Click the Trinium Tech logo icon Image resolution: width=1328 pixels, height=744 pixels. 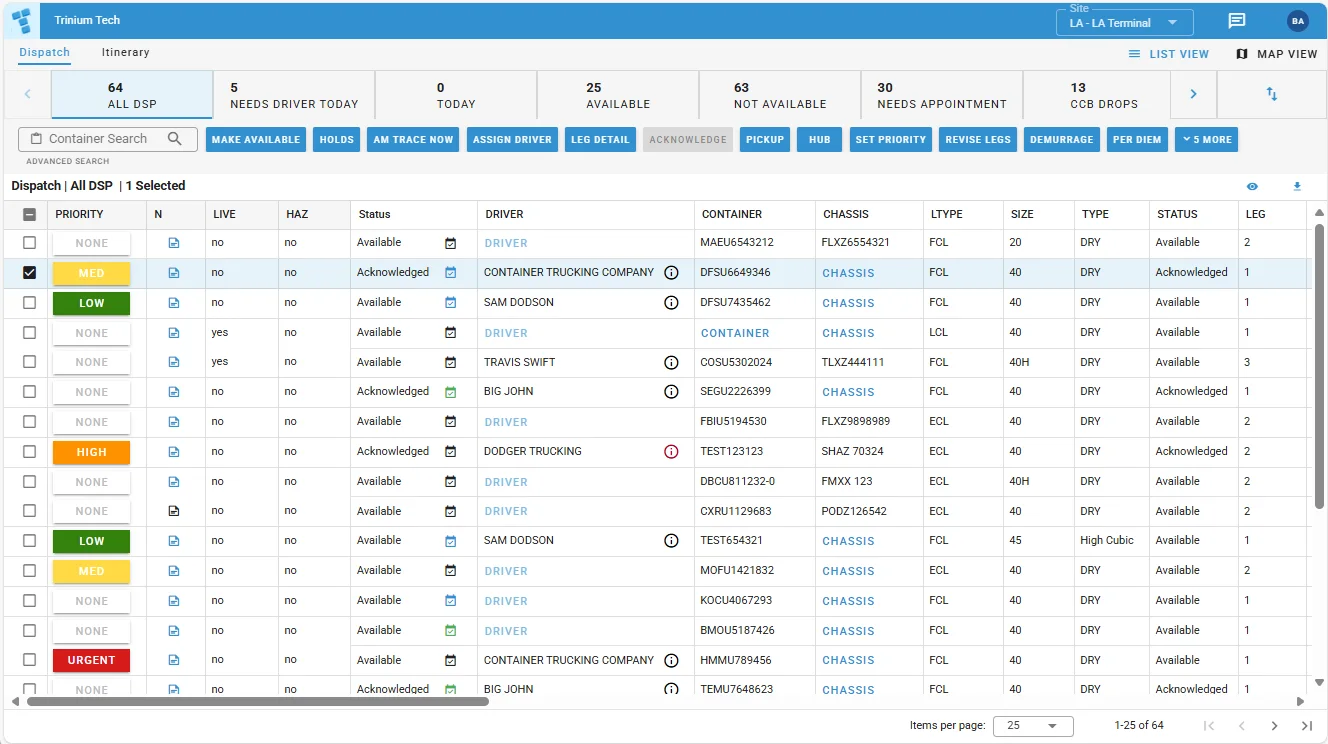click(21, 20)
